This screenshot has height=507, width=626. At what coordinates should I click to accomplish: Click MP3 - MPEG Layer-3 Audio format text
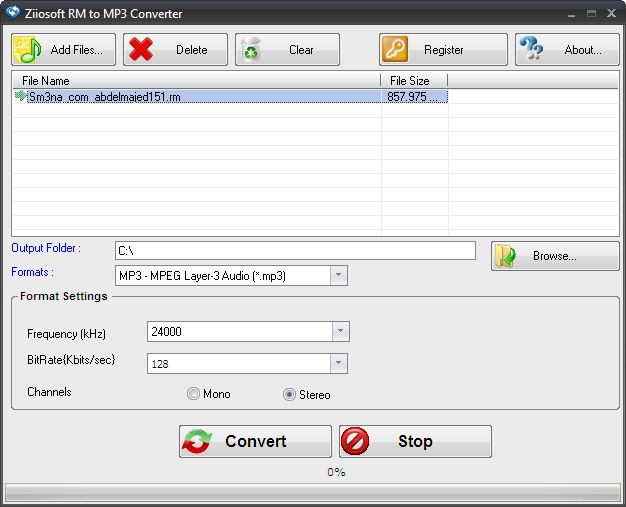pos(202,275)
